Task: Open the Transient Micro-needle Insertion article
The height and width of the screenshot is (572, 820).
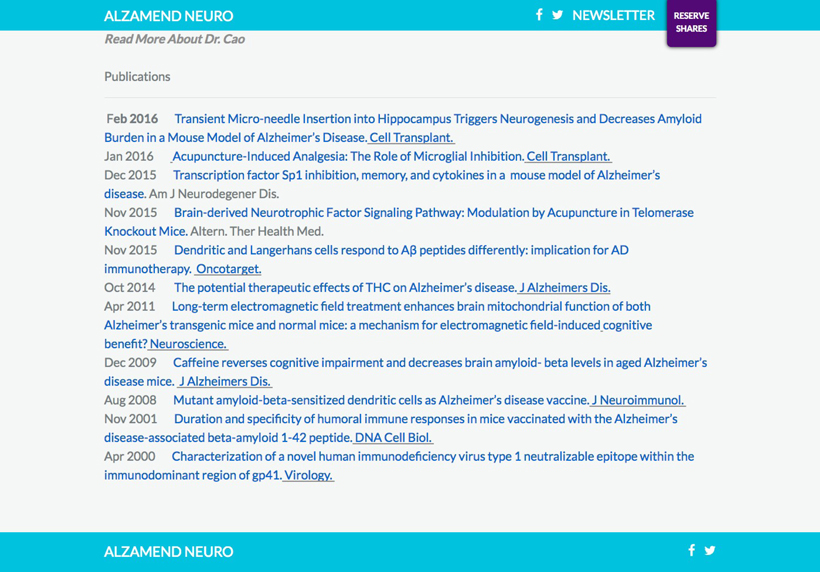Action: coord(437,119)
